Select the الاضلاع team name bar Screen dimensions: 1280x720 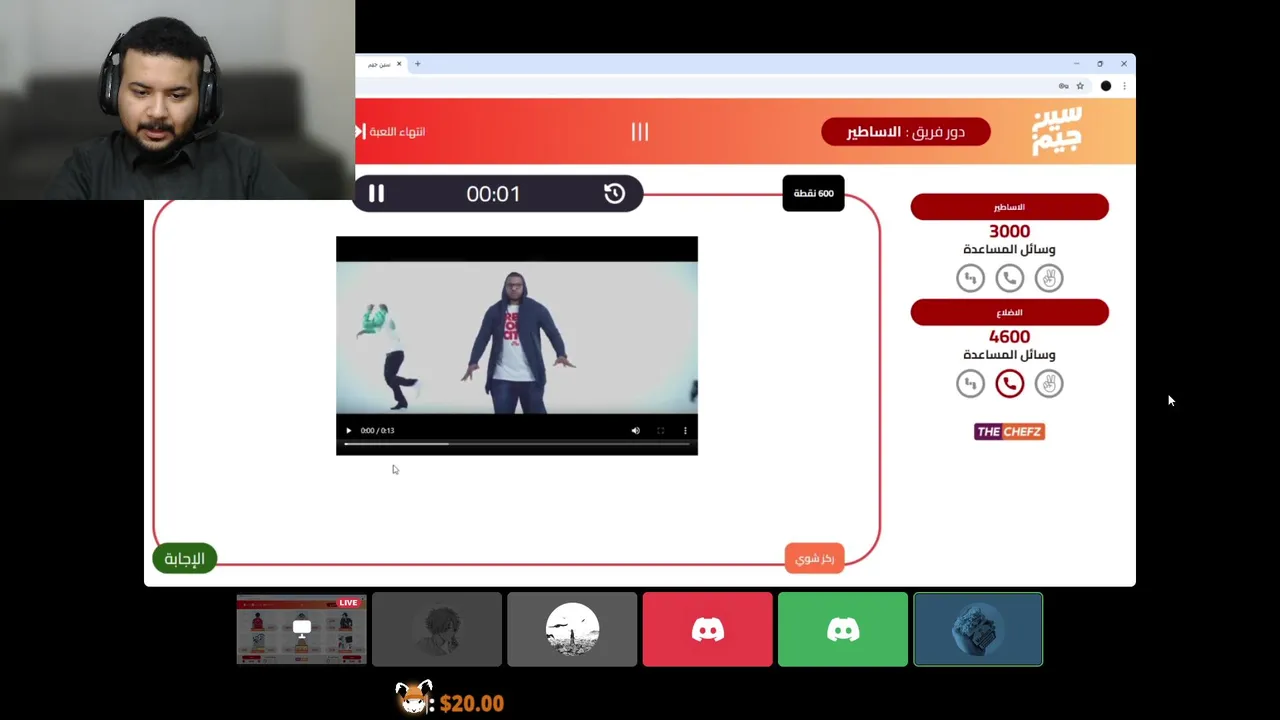click(1009, 313)
